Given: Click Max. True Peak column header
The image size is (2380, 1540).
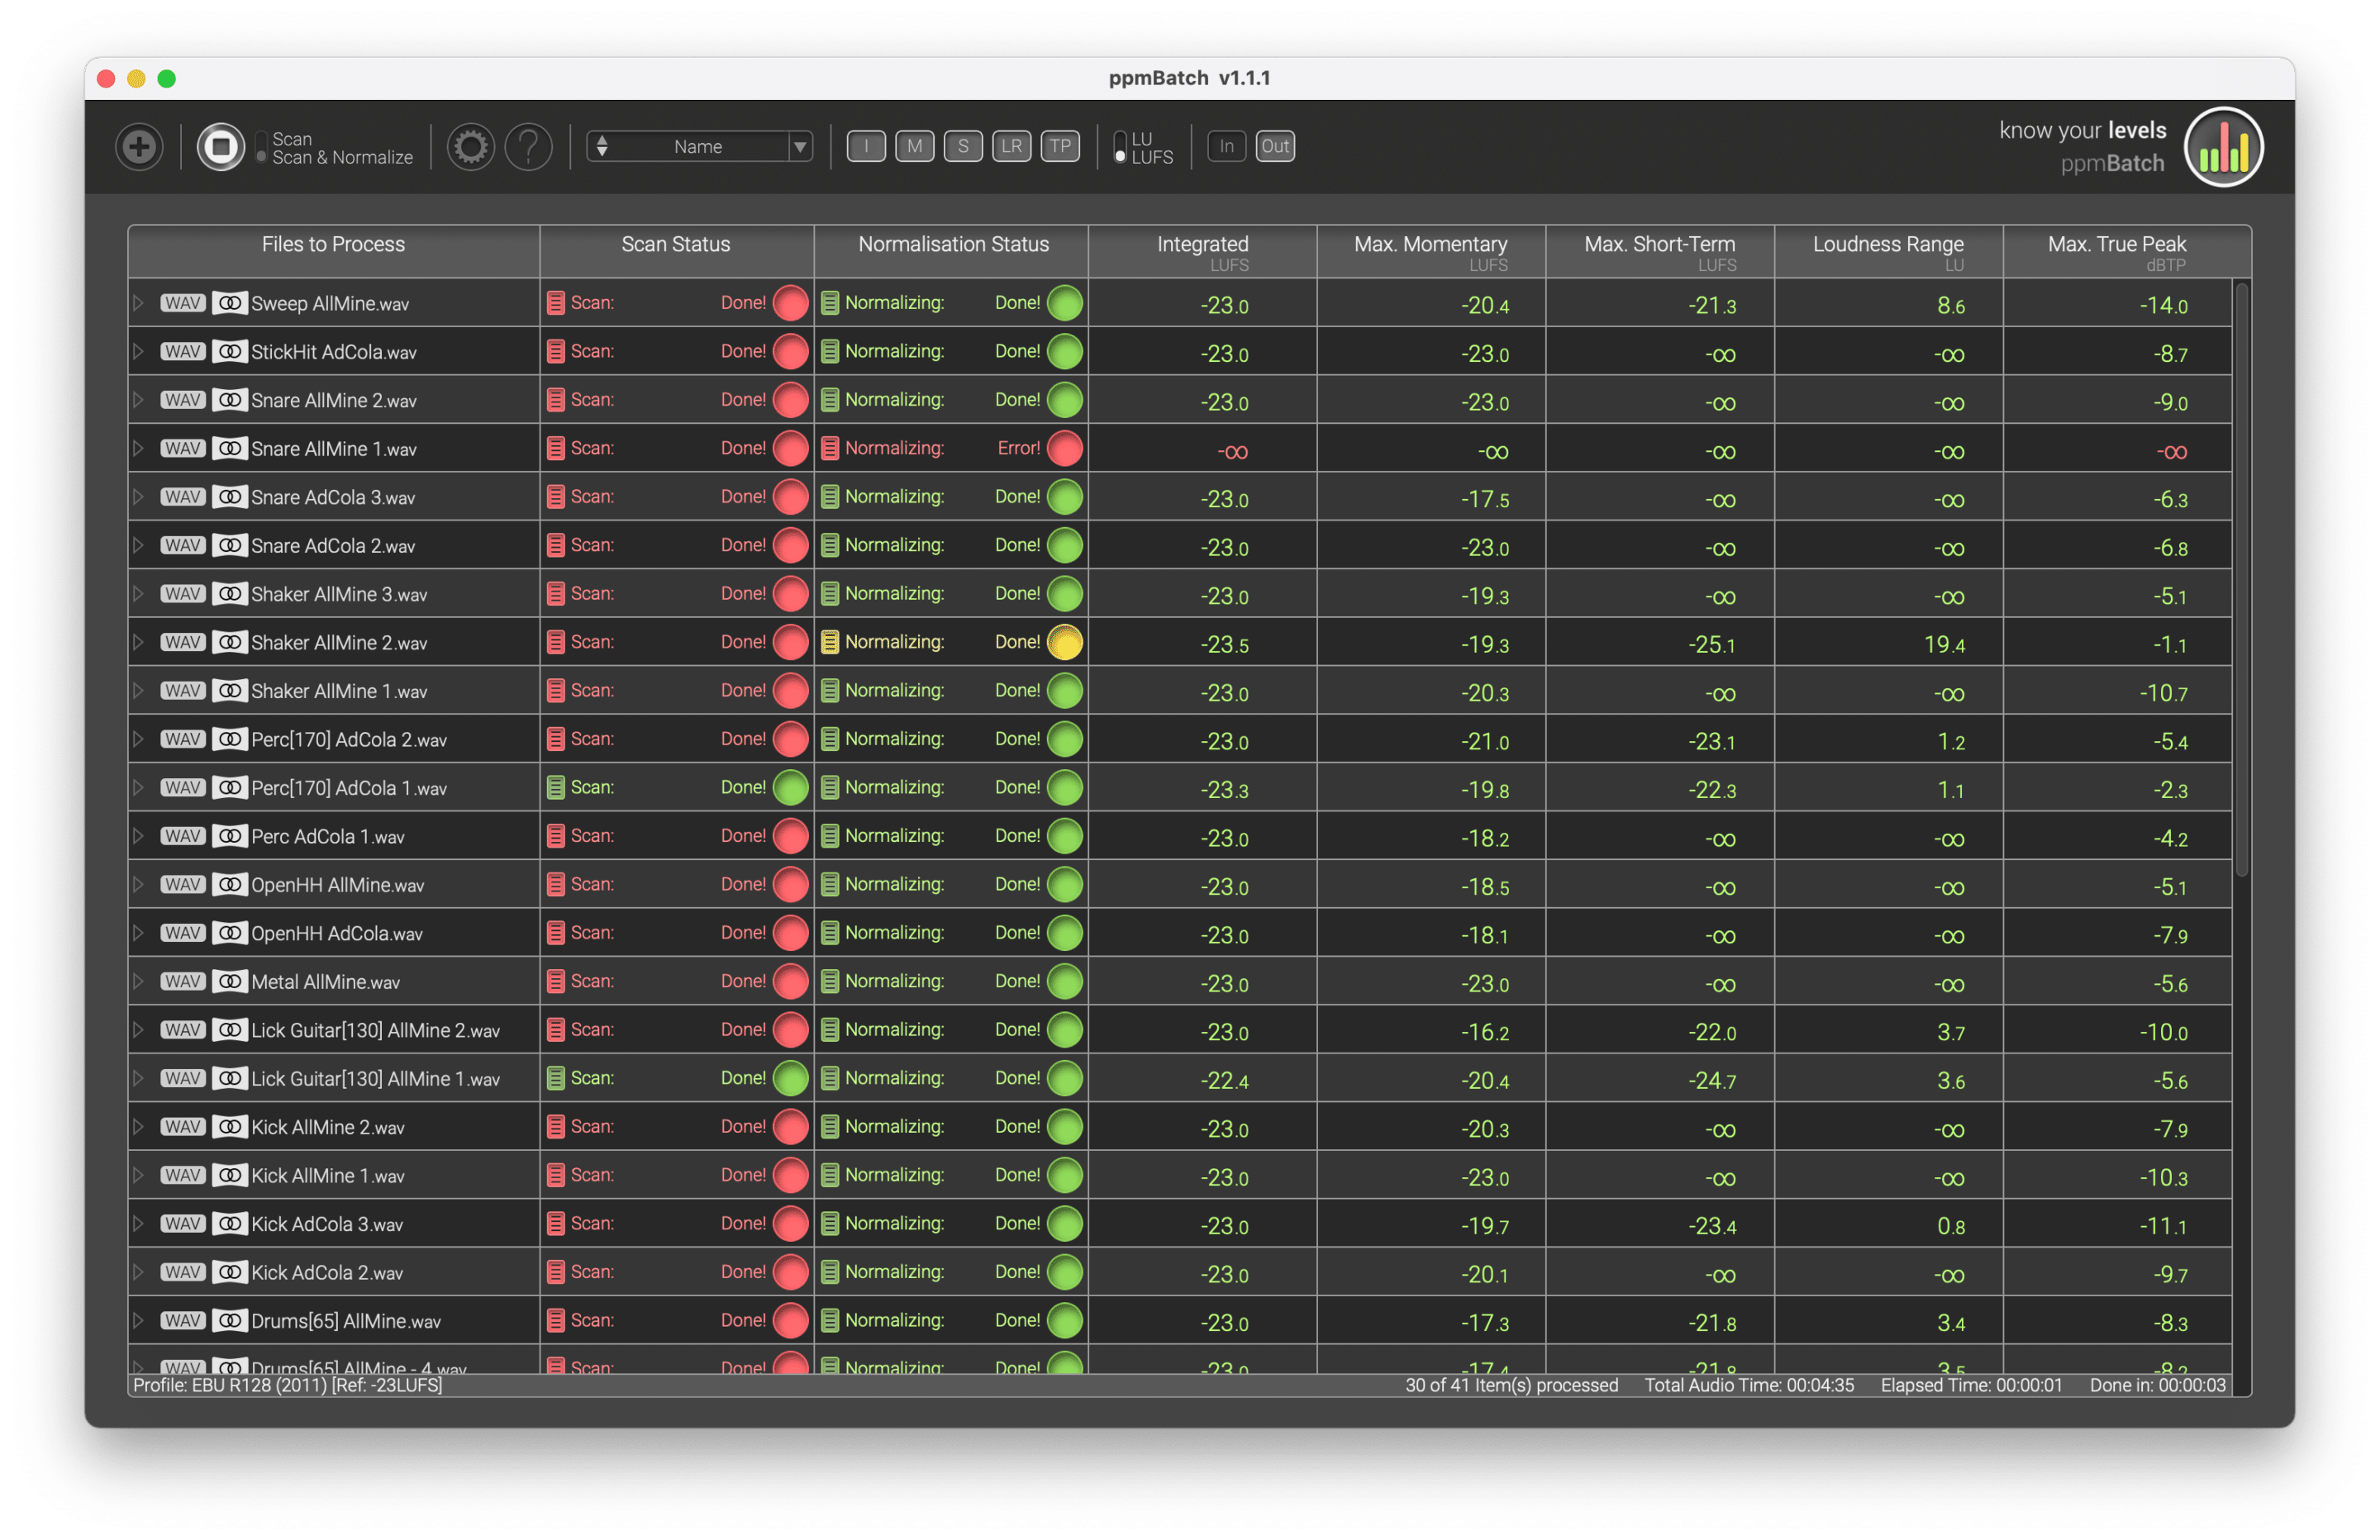Looking at the screenshot, I should click(x=2118, y=251).
